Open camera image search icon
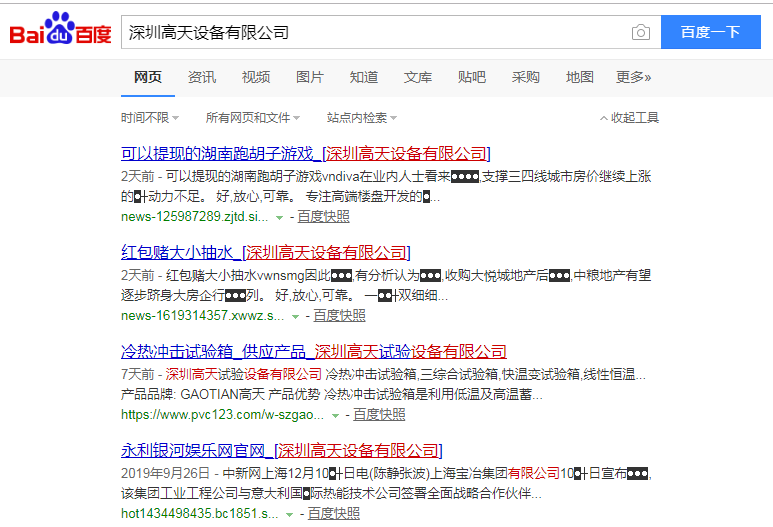 (x=640, y=33)
